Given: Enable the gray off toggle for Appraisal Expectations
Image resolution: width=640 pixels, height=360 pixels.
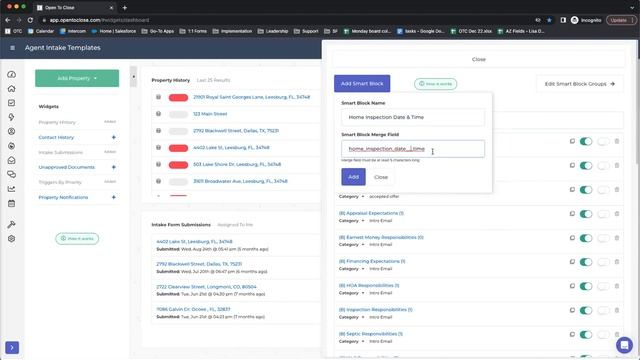Looking at the screenshot, I should 603,214.
